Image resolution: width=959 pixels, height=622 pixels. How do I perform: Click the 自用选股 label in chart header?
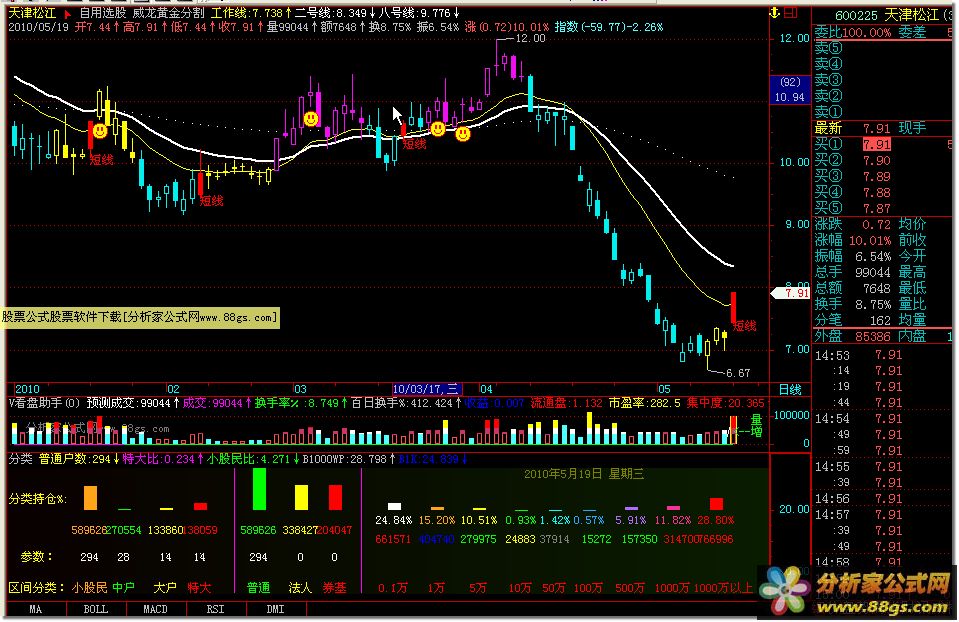coord(103,13)
